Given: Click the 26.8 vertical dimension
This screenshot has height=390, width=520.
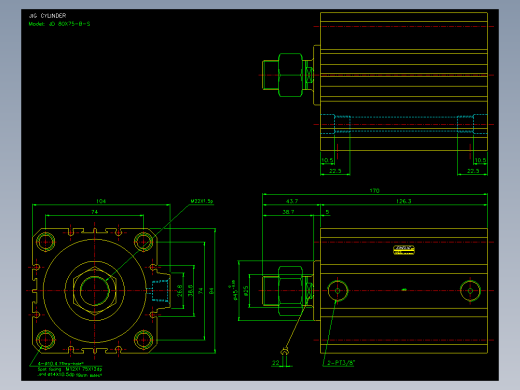Looking at the screenshot, I should tap(179, 291).
